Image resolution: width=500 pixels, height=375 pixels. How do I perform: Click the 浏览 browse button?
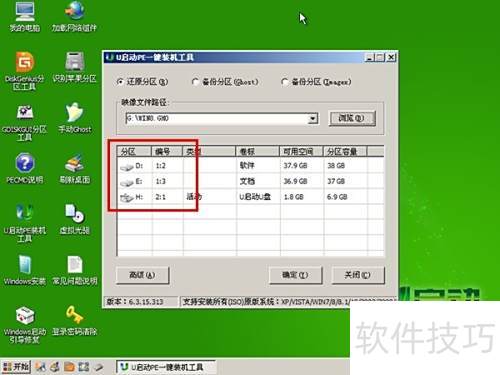[x=352, y=118]
